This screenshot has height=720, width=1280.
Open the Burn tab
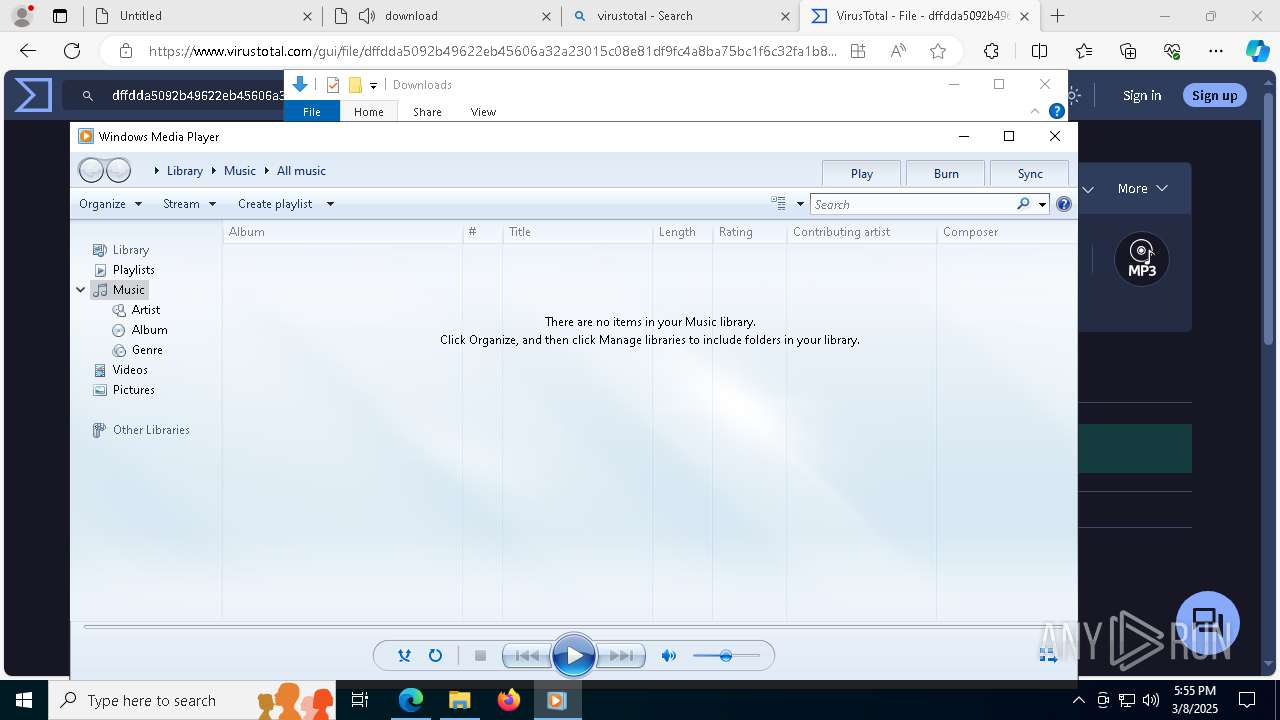pyautogui.click(x=946, y=173)
